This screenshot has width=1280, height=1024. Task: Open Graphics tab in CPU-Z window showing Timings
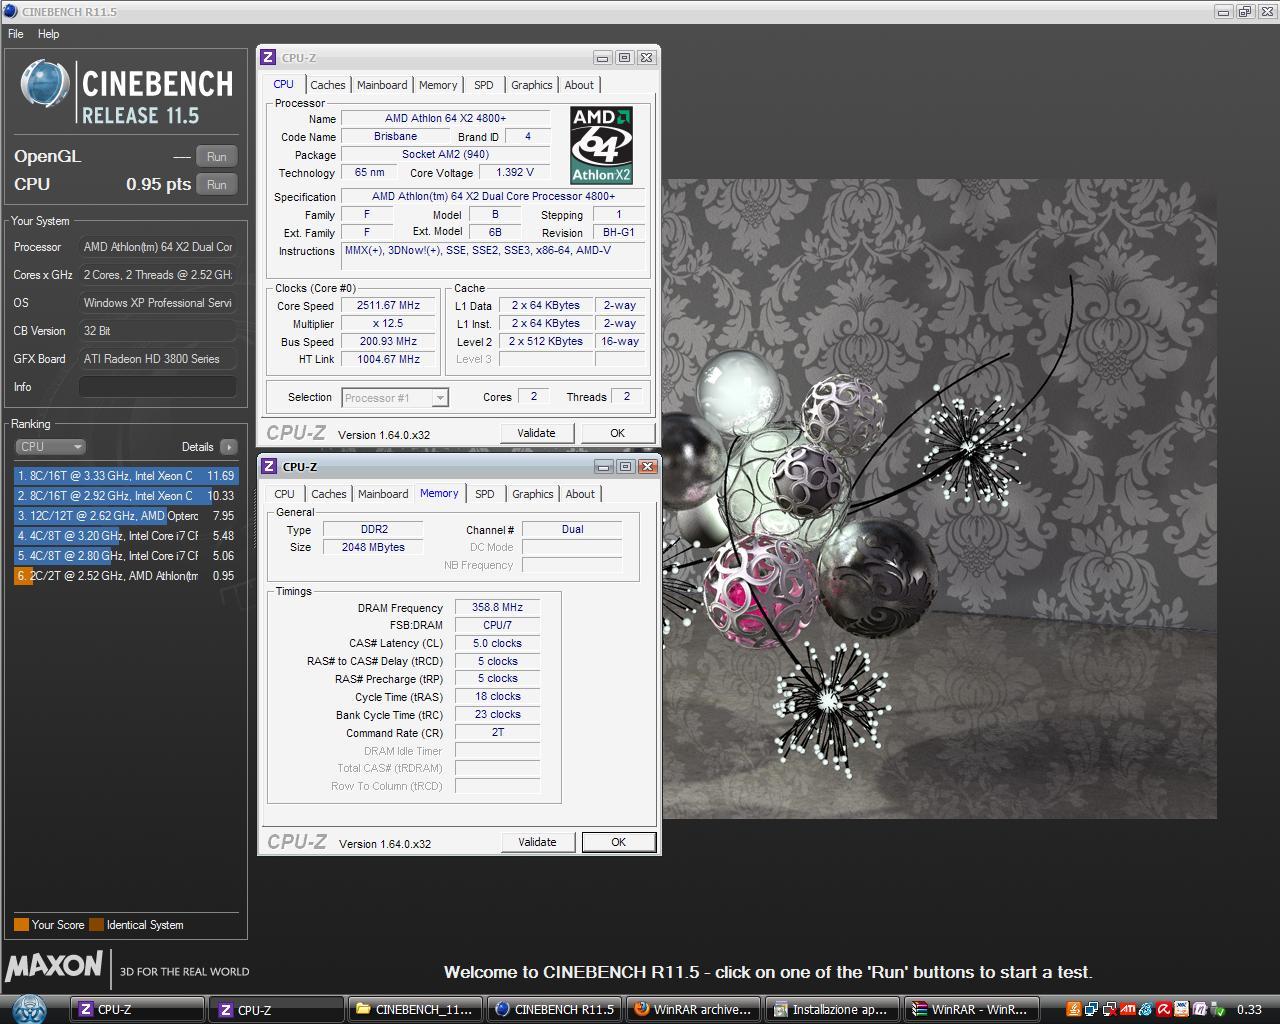(533, 494)
